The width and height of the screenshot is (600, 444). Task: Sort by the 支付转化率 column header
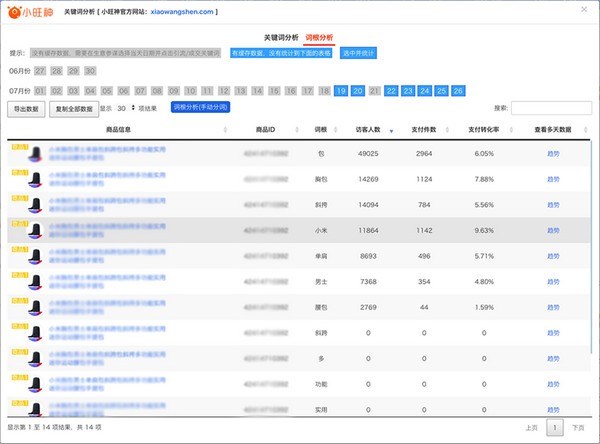[x=484, y=130]
